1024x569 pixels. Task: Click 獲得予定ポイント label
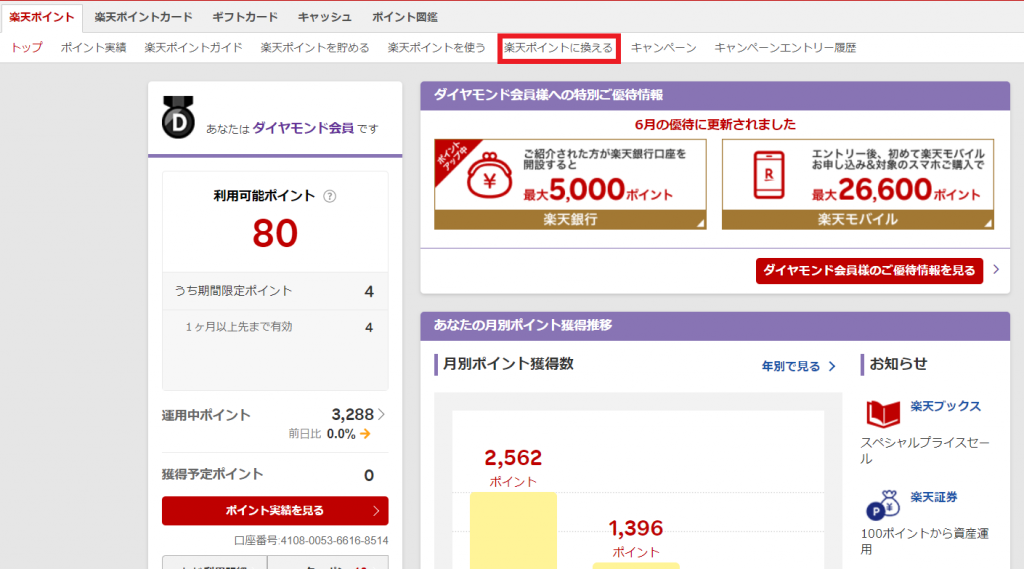coord(212,474)
